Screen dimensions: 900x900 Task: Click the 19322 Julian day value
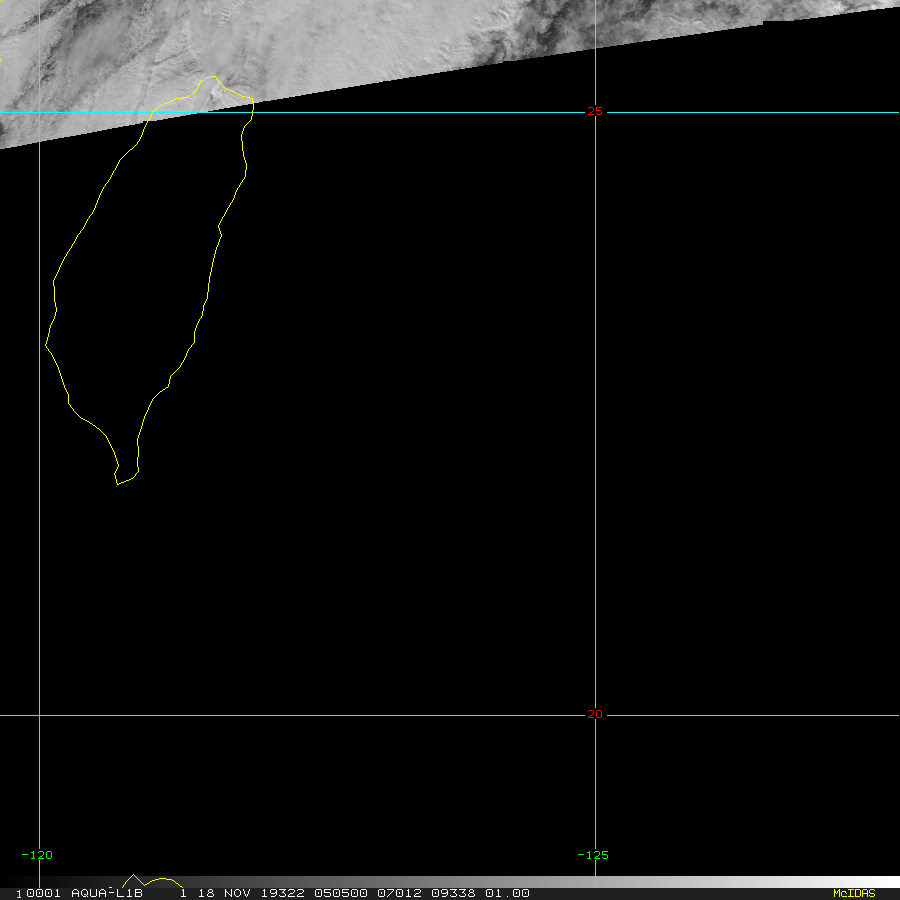[282, 893]
